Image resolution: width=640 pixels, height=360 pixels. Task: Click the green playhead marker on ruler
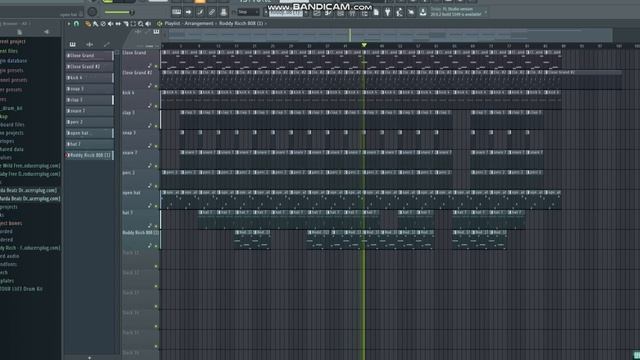pos(364,45)
